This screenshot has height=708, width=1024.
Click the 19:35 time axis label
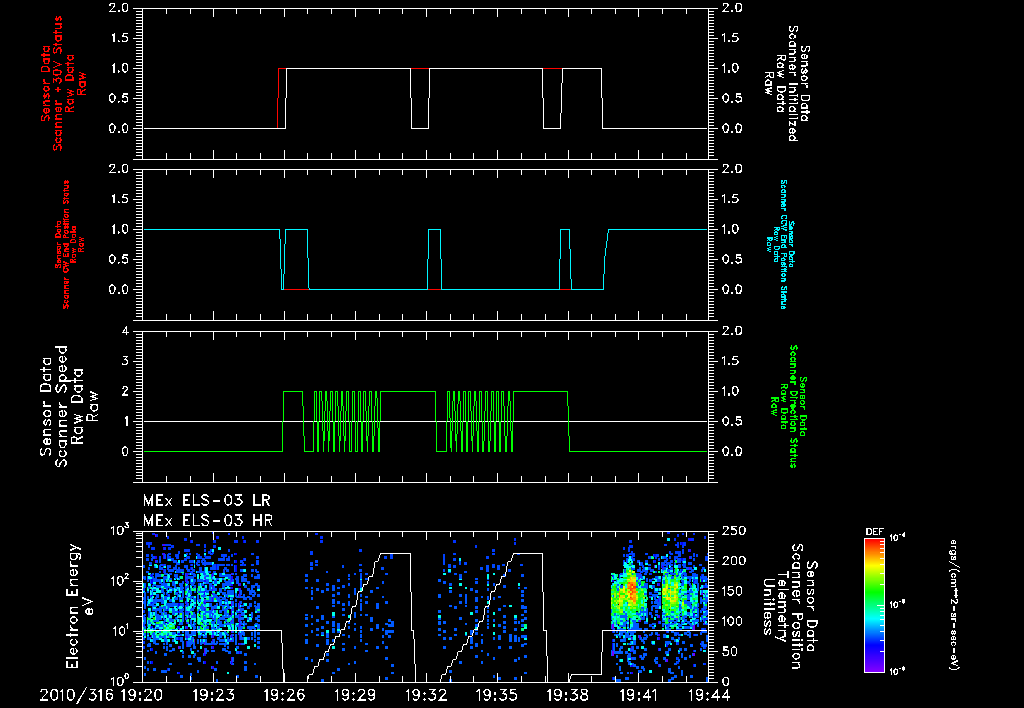[x=496, y=695]
